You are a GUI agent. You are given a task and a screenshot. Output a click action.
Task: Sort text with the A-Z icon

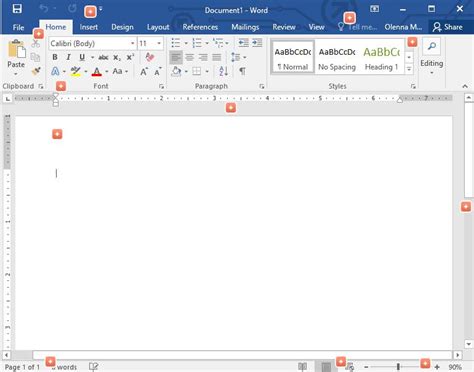pyautogui.click(x=223, y=71)
